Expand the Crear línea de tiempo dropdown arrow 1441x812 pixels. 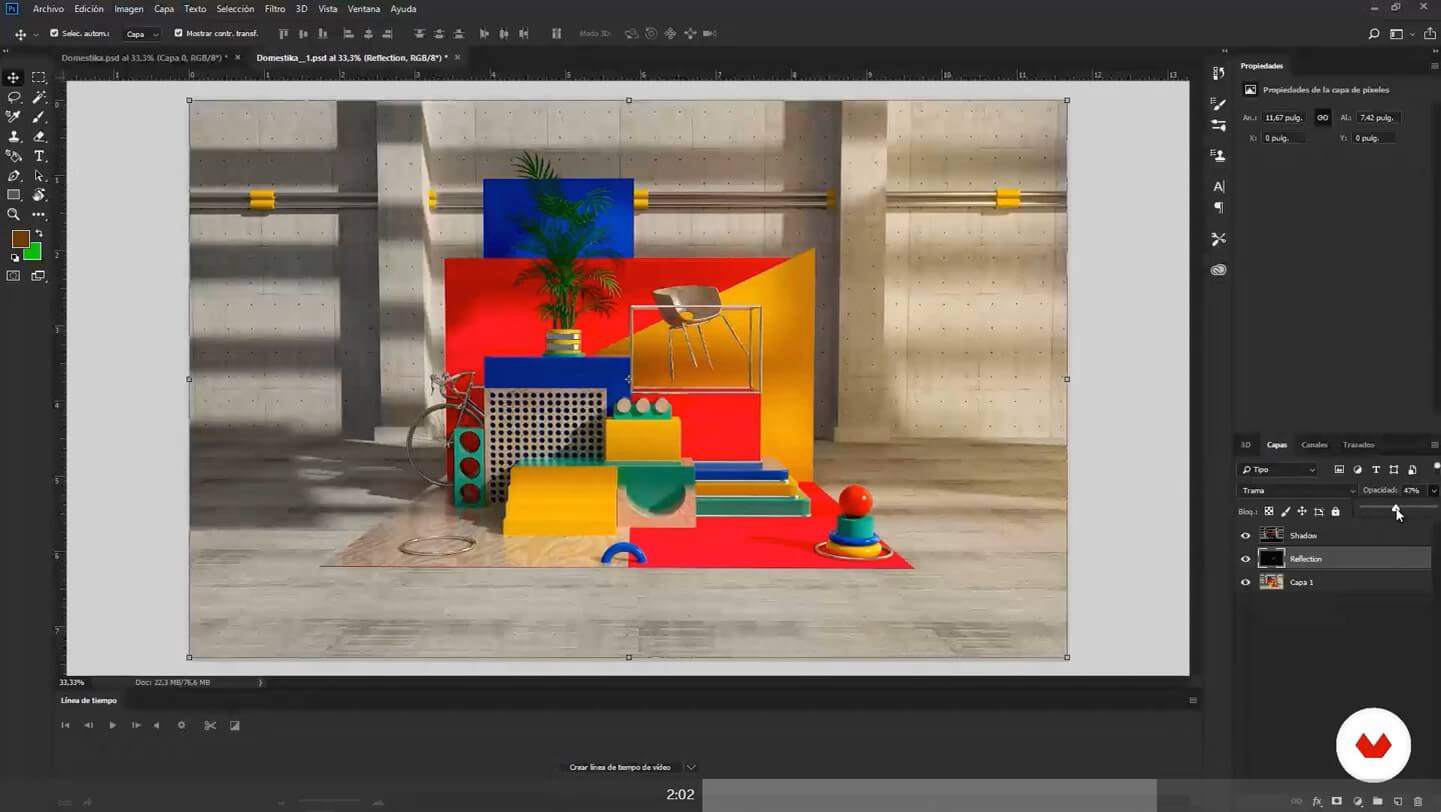pos(691,767)
